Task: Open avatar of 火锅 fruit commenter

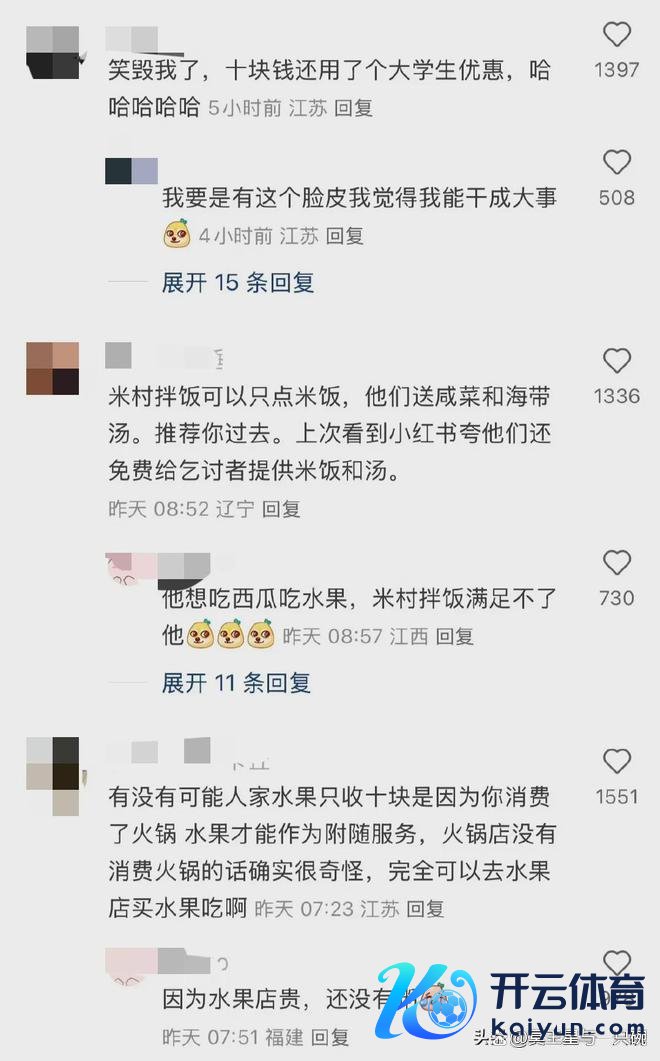Action: pos(53,776)
